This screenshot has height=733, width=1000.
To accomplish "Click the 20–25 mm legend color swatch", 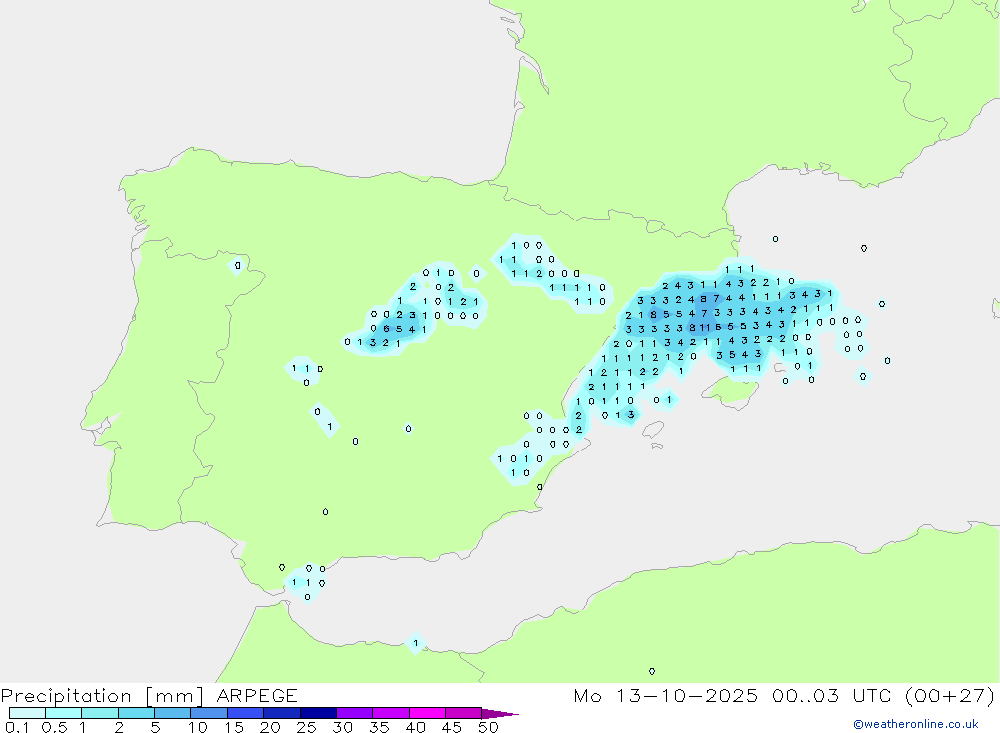I will (x=281, y=713).
